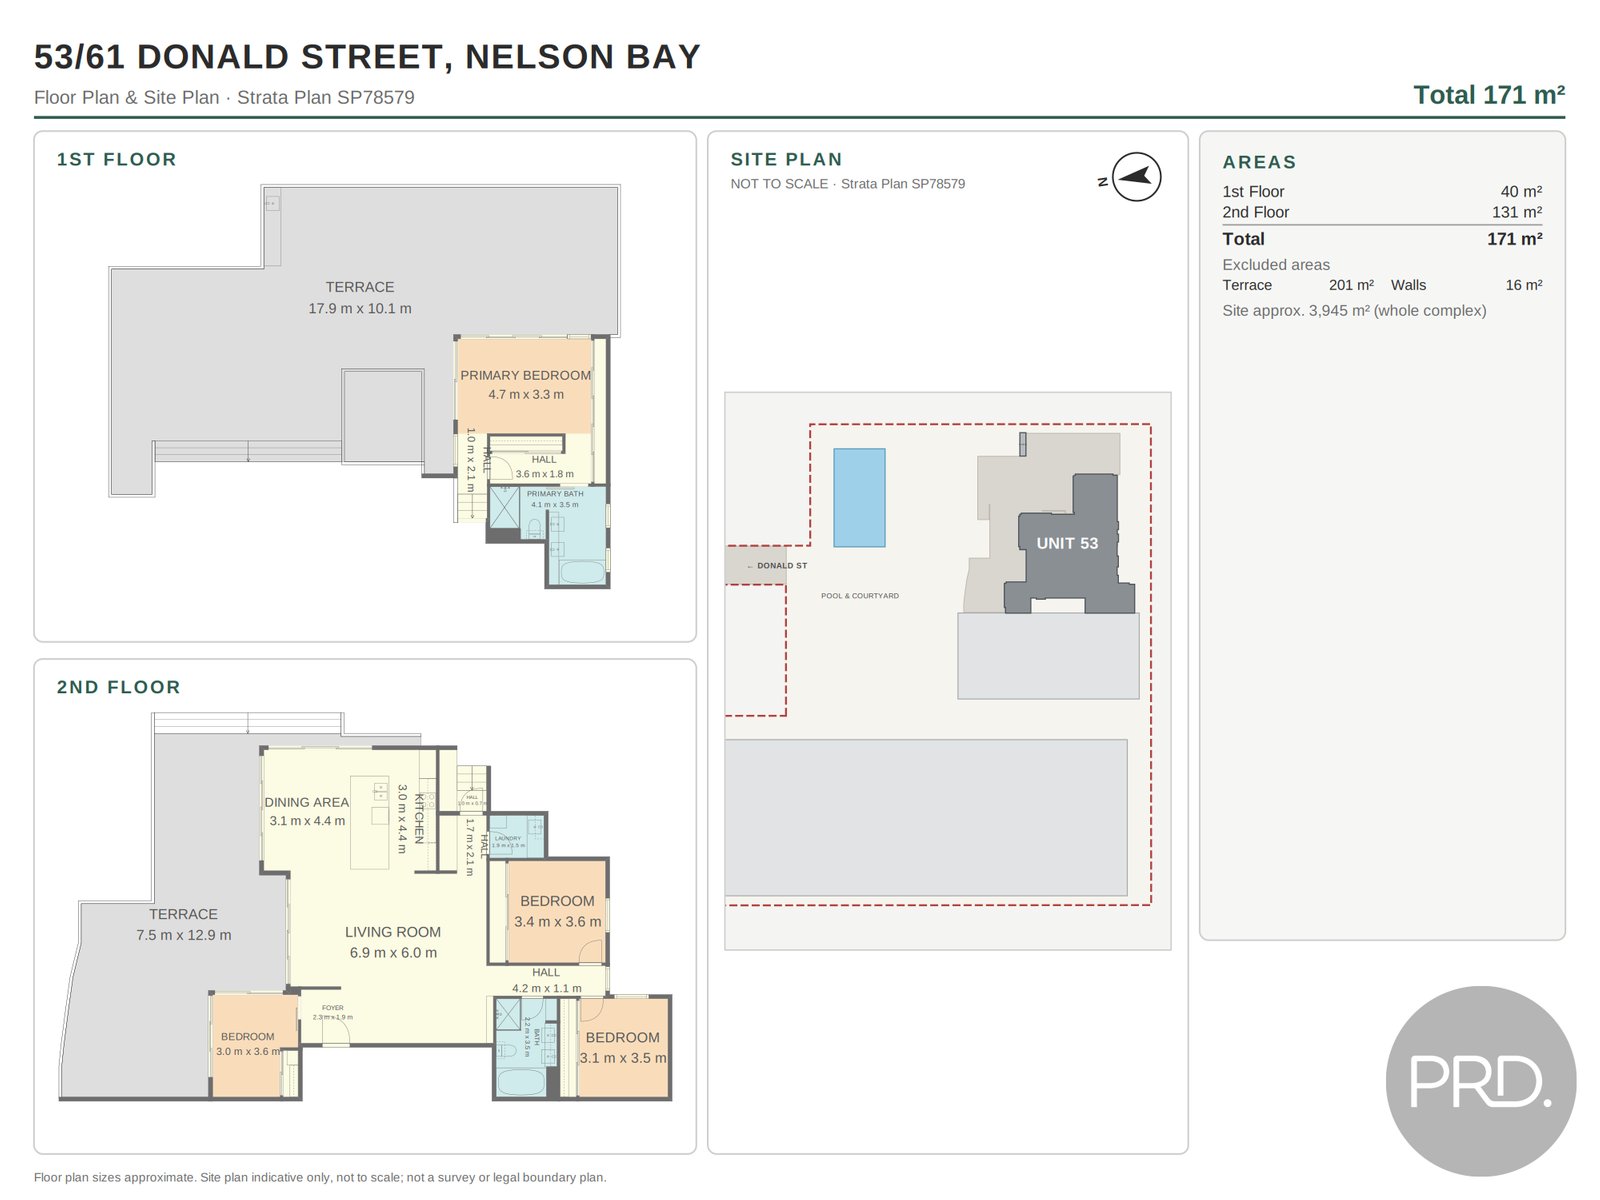Click the footer disclaimer about approximate sizes
The width and height of the screenshot is (1600, 1200).
click(320, 1177)
